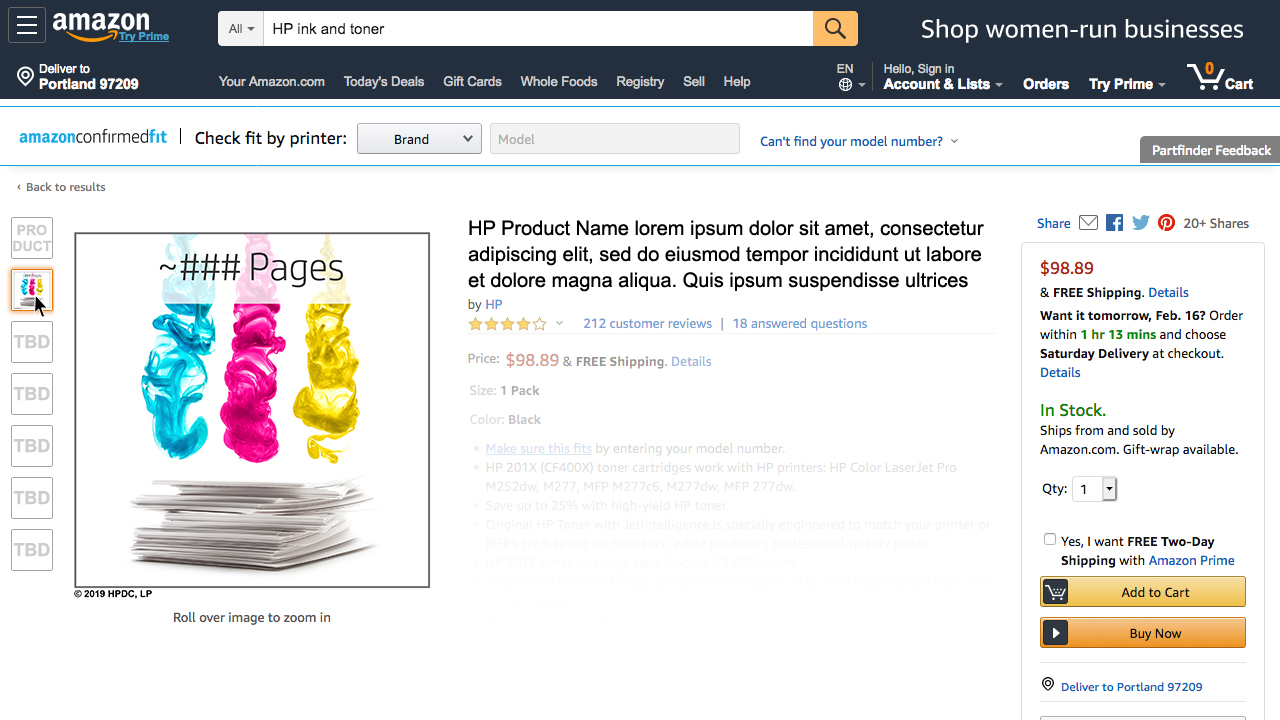Image resolution: width=1280 pixels, height=720 pixels.
Task: Click the Buy Now button
Action: [x=1143, y=633]
